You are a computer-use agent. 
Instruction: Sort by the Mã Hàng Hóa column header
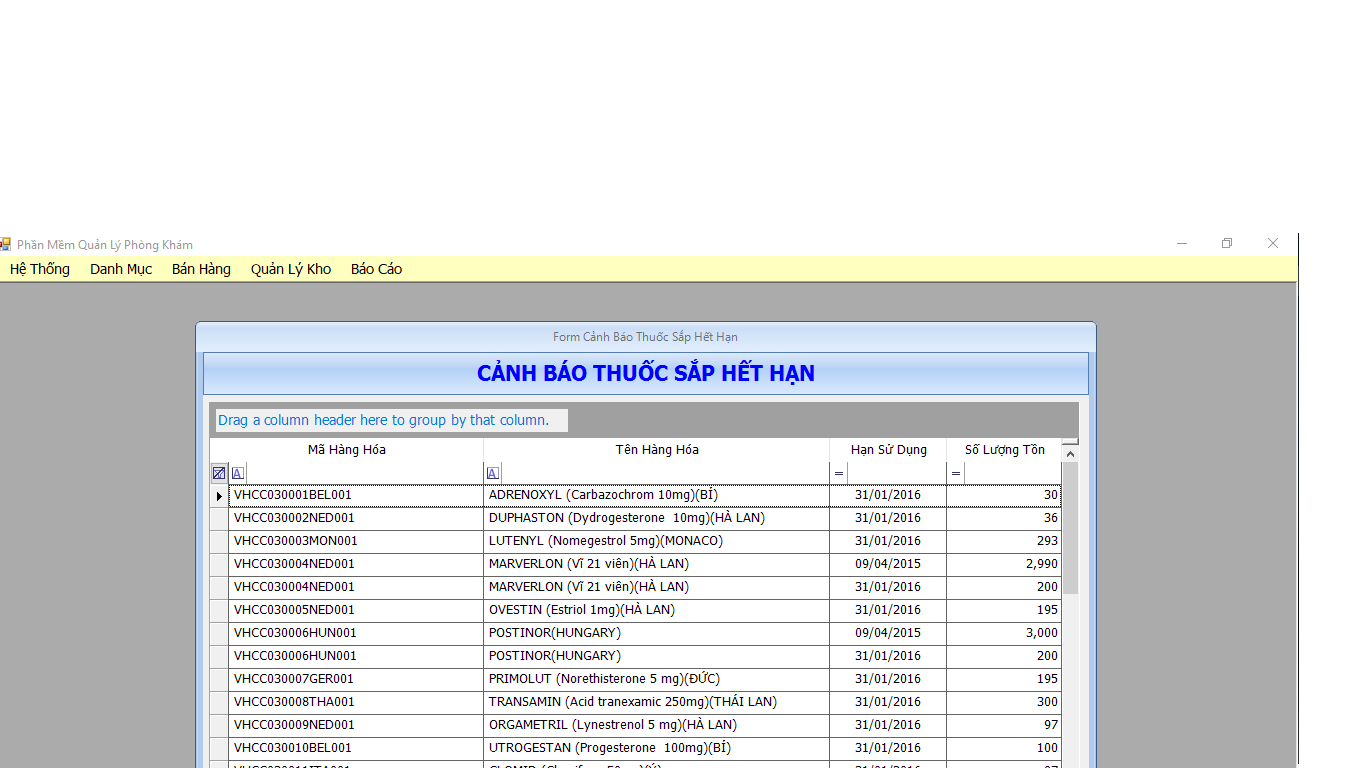click(346, 450)
